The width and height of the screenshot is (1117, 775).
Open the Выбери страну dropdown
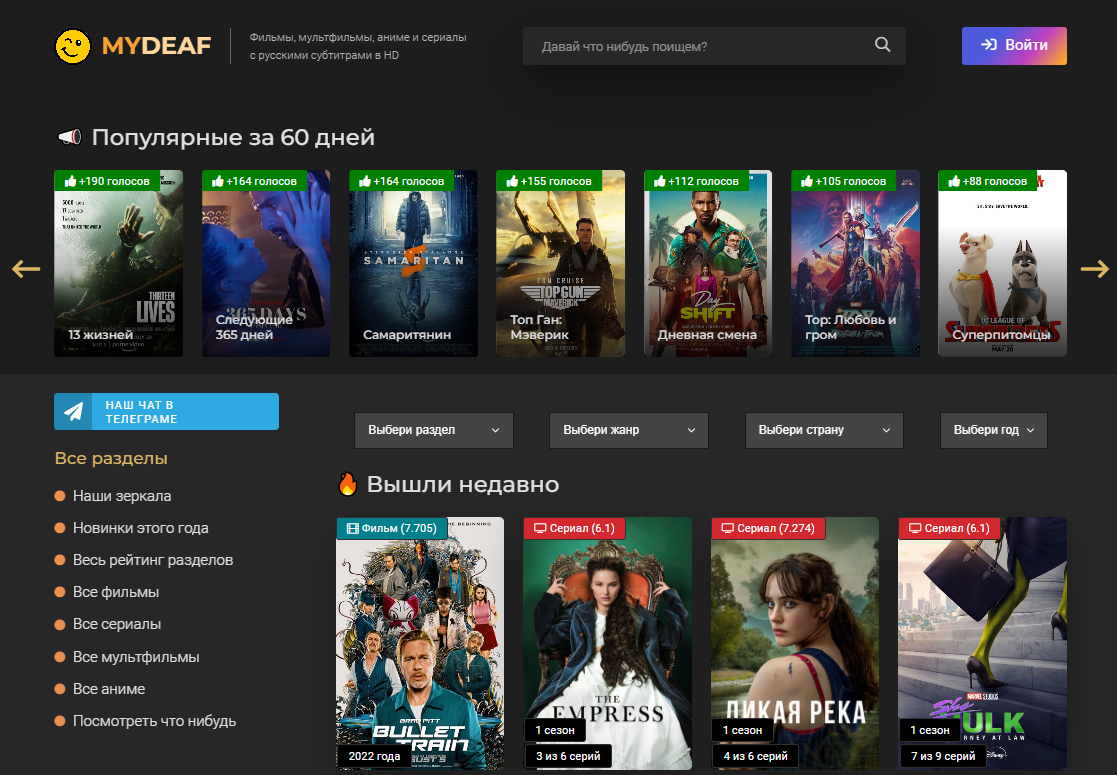pos(824,430)
